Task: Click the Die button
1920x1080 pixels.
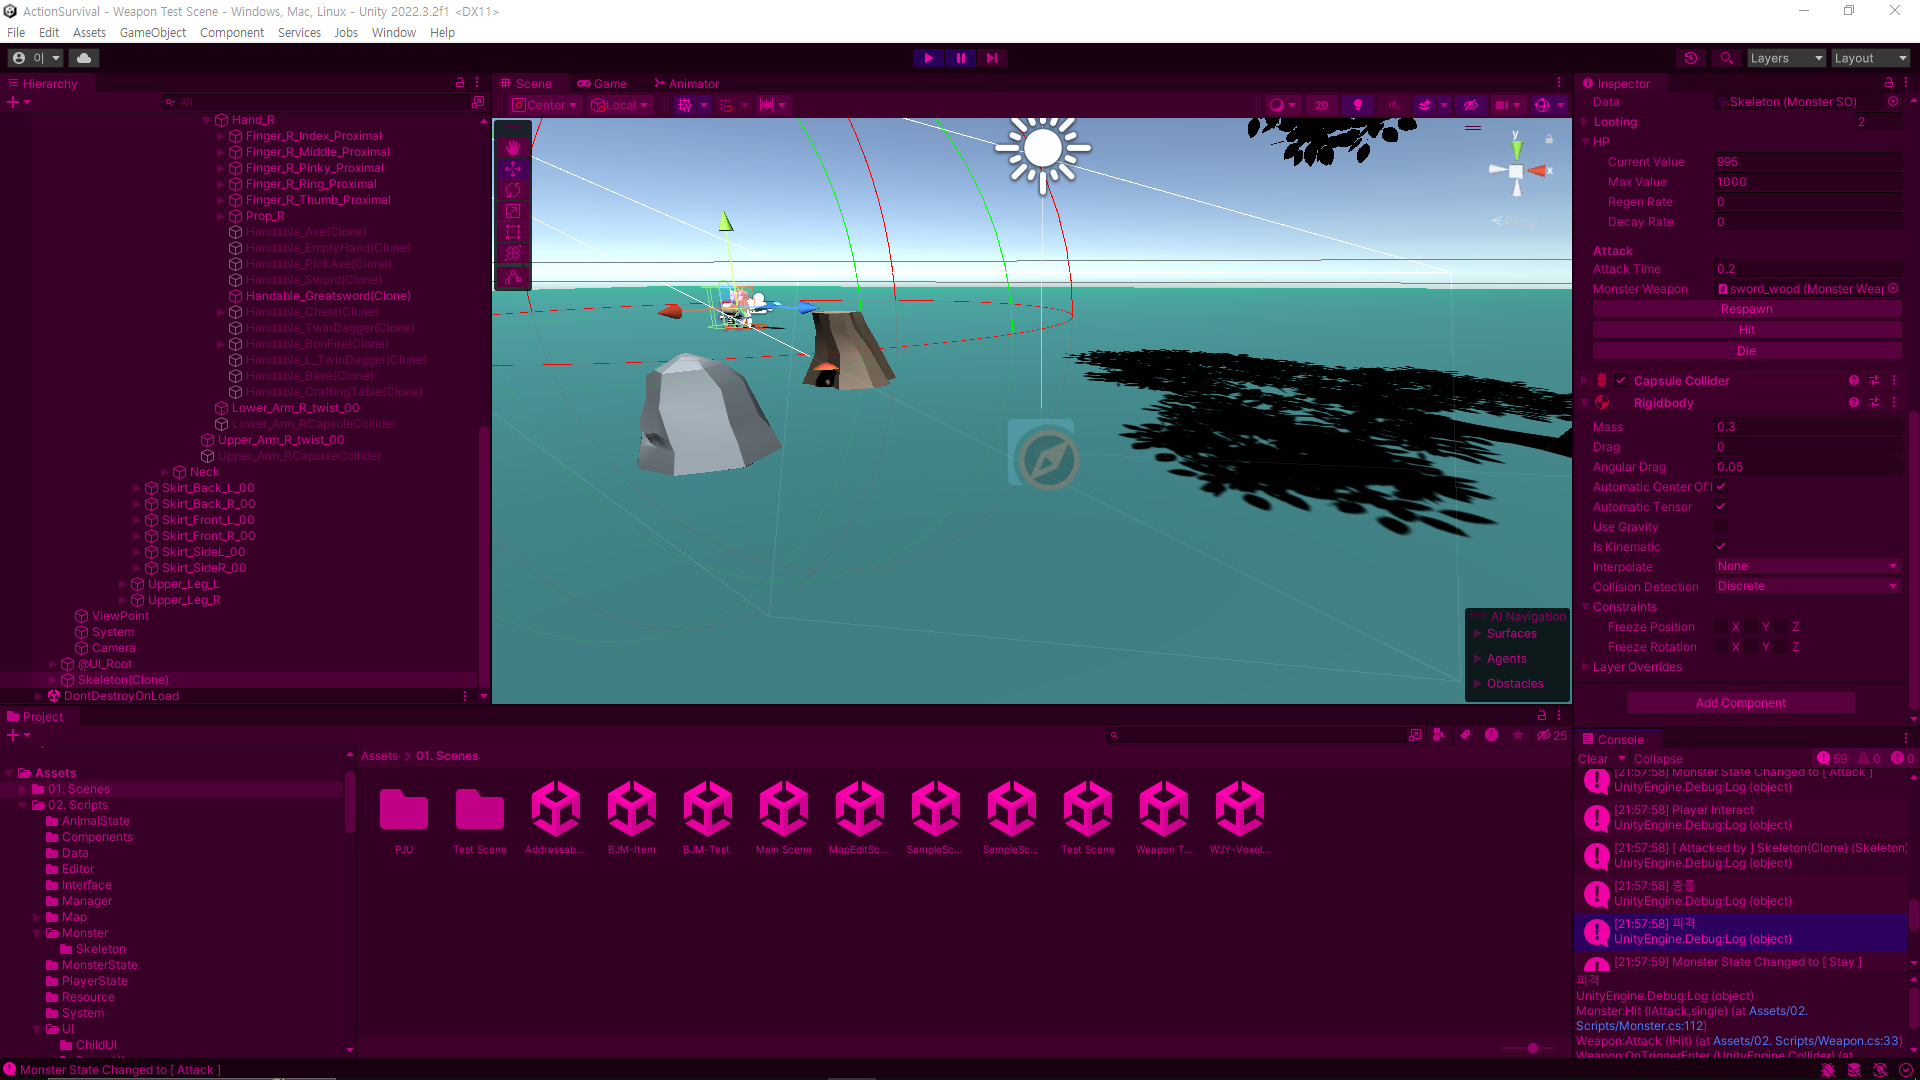Action: tap(1746, 351)
